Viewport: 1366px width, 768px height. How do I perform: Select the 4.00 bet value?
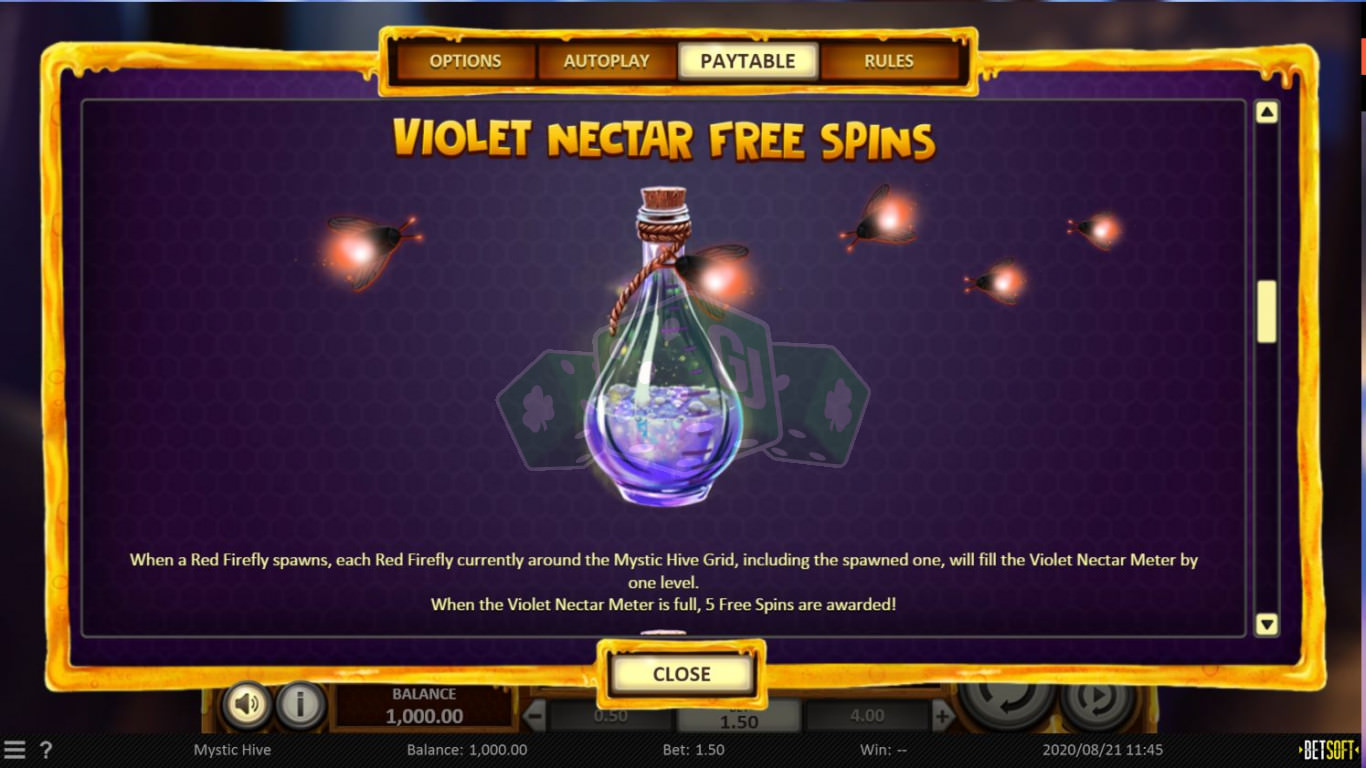point(867,715)
